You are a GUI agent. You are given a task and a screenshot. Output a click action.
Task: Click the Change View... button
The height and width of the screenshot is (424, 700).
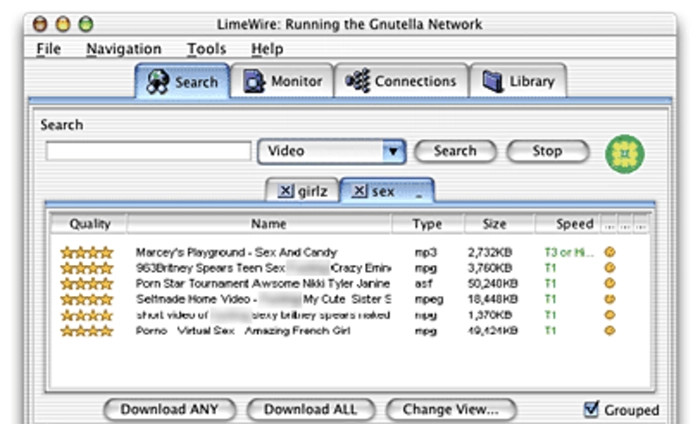point(451,409)
